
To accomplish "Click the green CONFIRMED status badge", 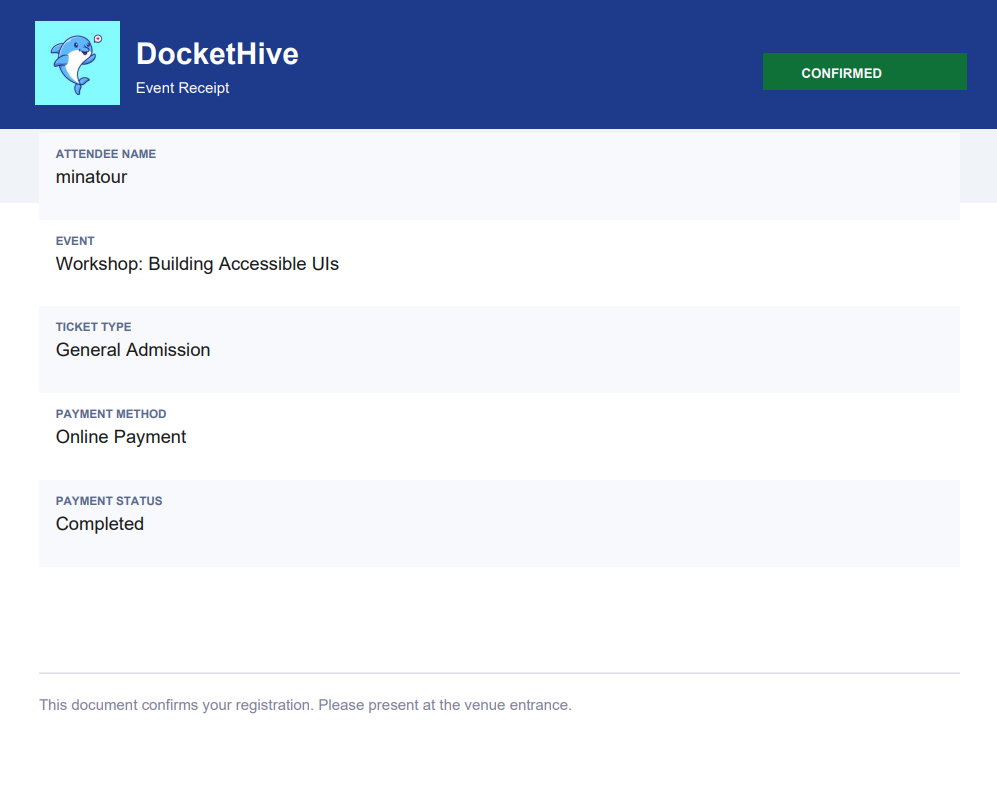I will [864, 72].
